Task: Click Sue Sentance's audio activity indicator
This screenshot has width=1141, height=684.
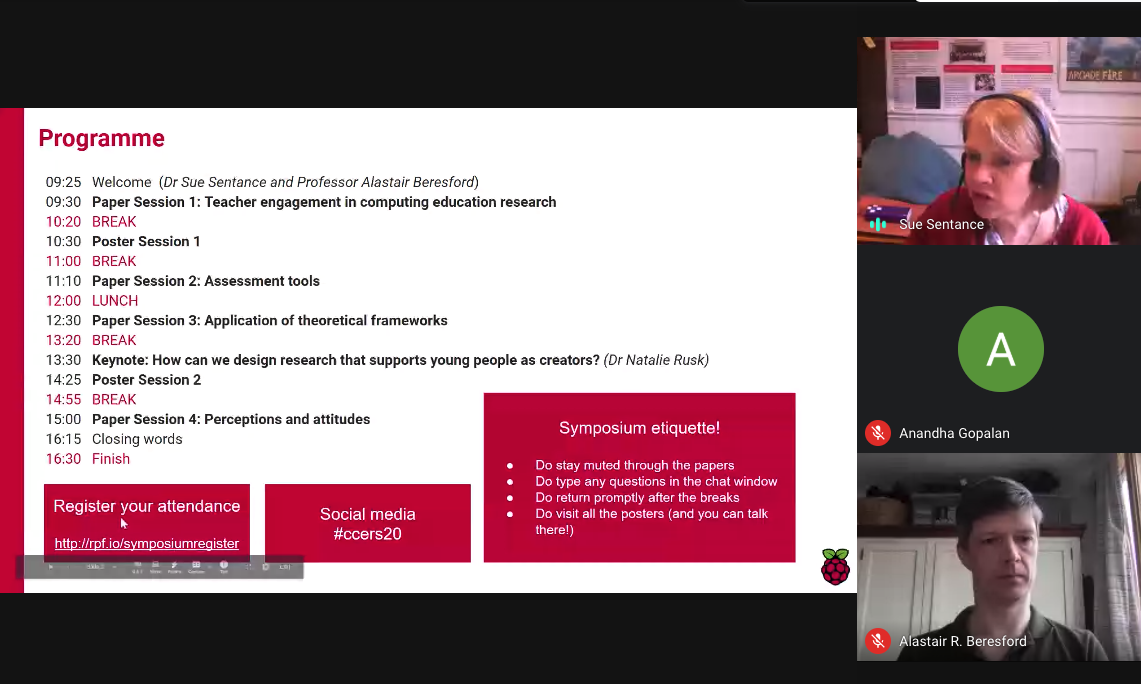Action: (877, 224)
